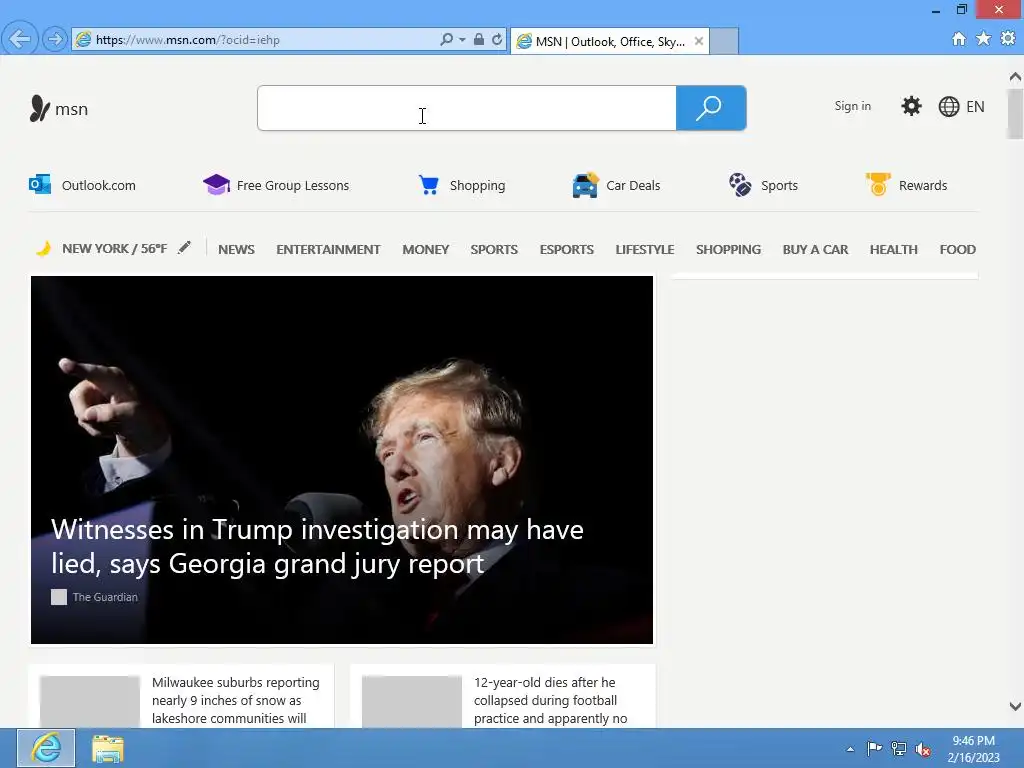Open the ENTERTAINMENT navigation item
This screenshot has height=768, width=1024.
coord(328,249)
